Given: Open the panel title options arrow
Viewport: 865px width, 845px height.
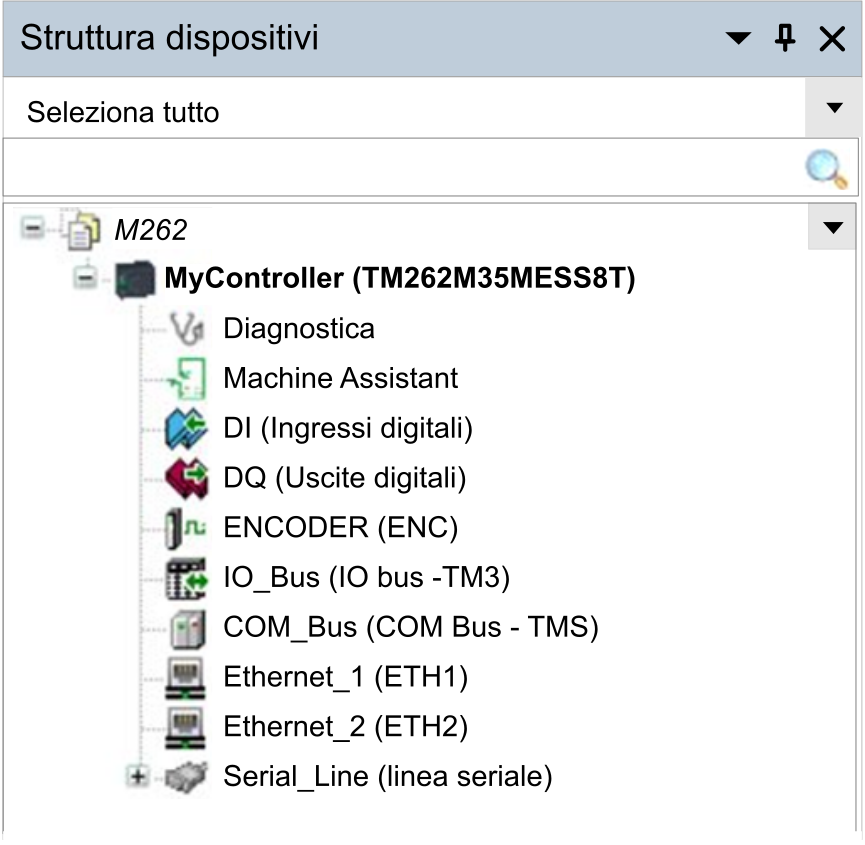Looking at the screenshot, I should coord(738,39).
